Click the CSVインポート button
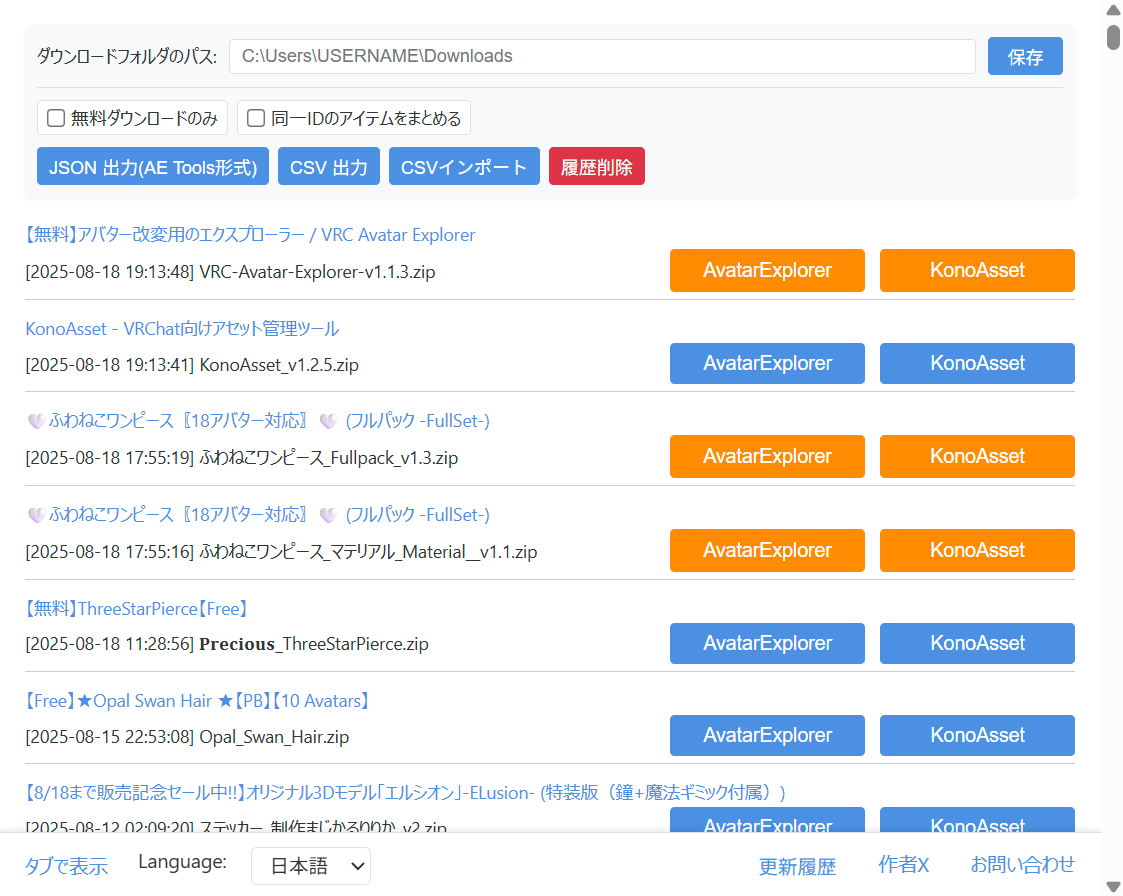This screenshot has height=896, width=1123. 464,166
